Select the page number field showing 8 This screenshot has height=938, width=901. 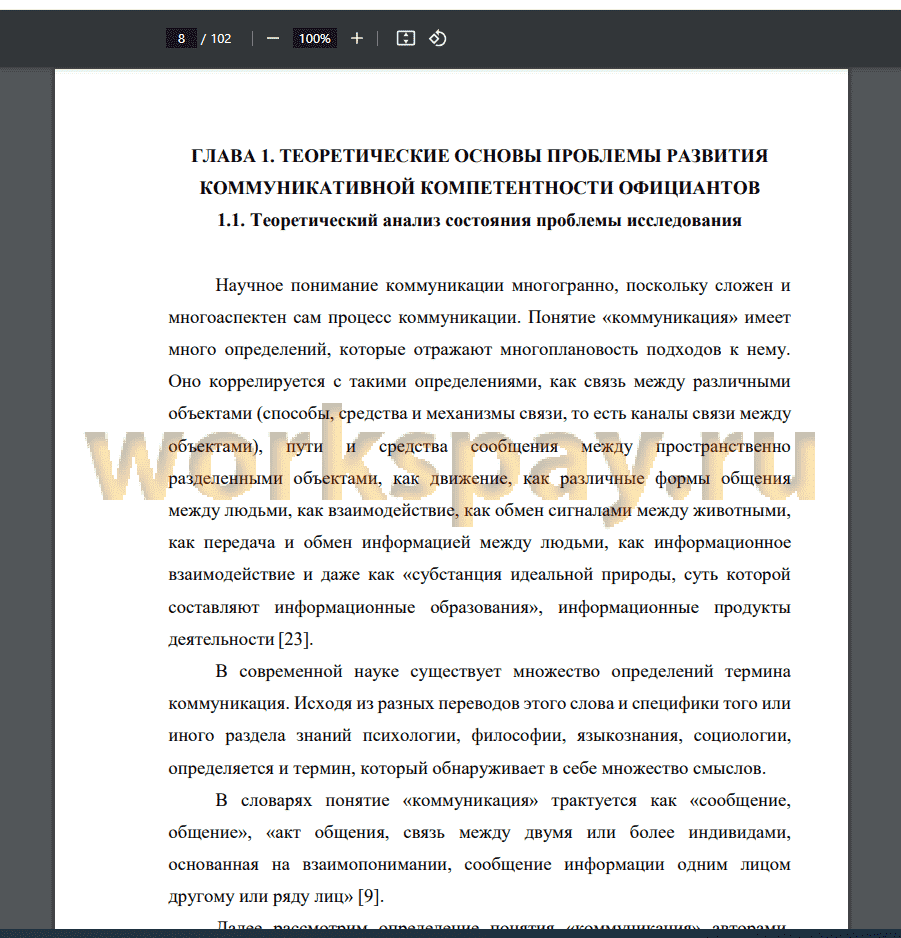pos(181,39)
